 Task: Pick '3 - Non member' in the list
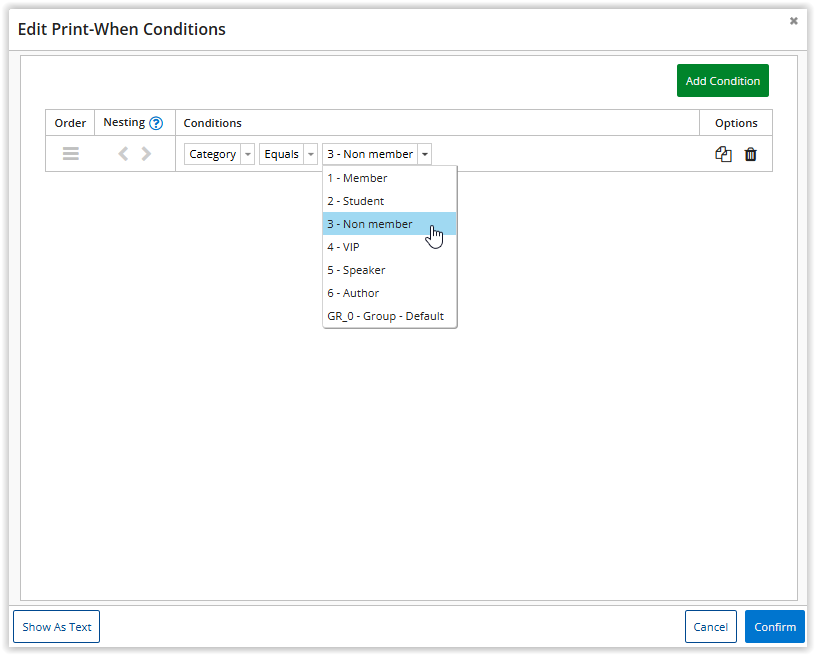pos(369,224)
